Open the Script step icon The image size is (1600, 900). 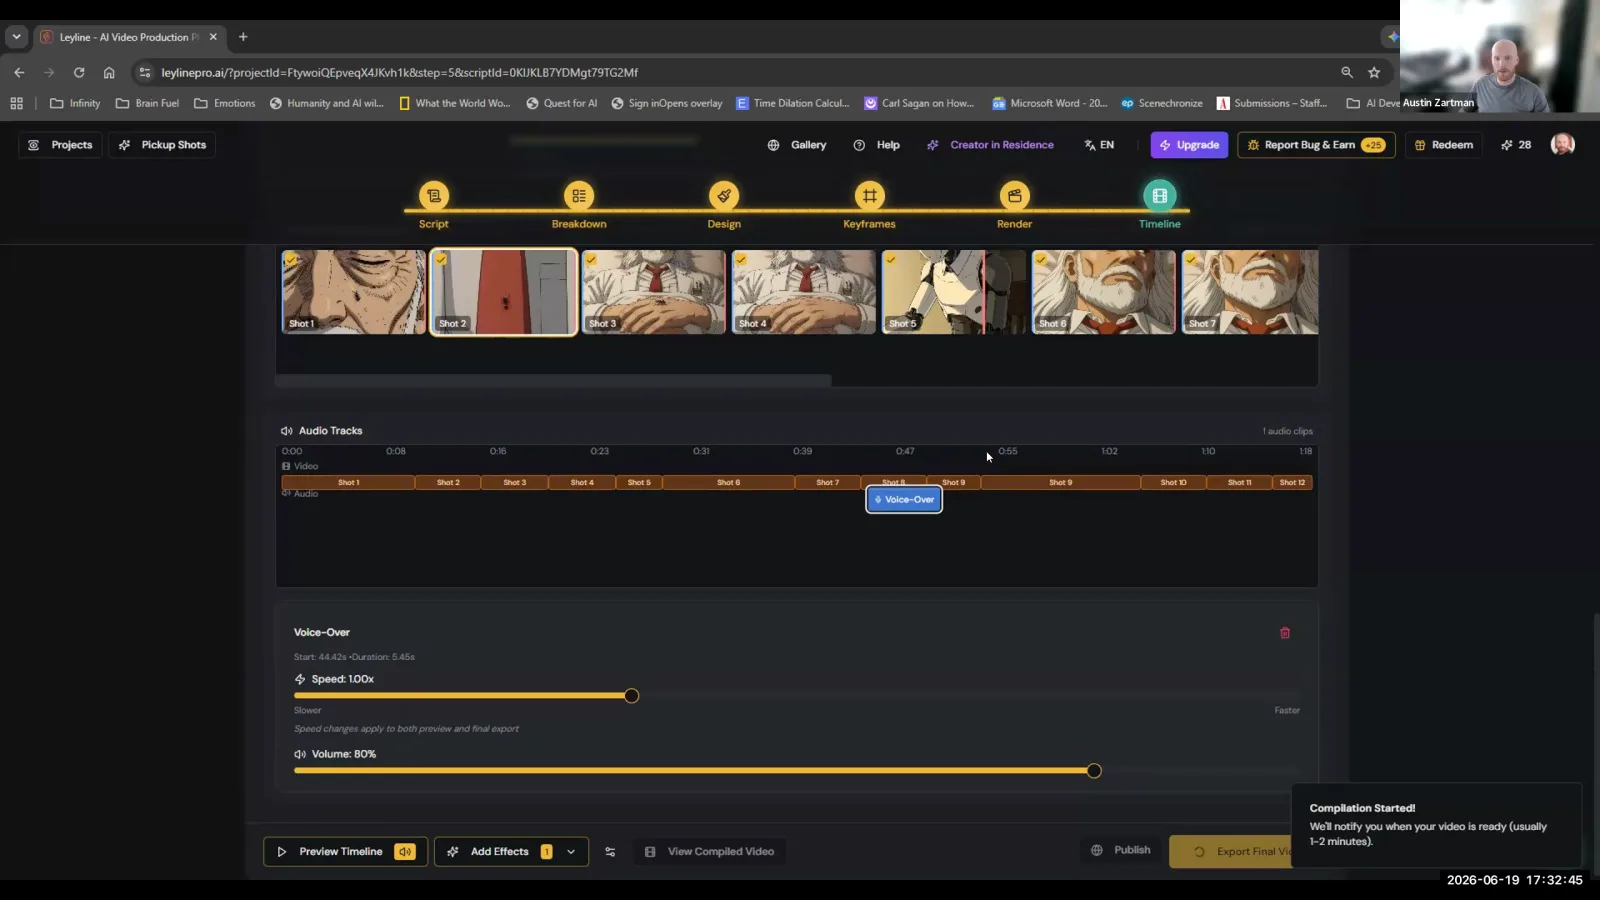coord(433,196)
